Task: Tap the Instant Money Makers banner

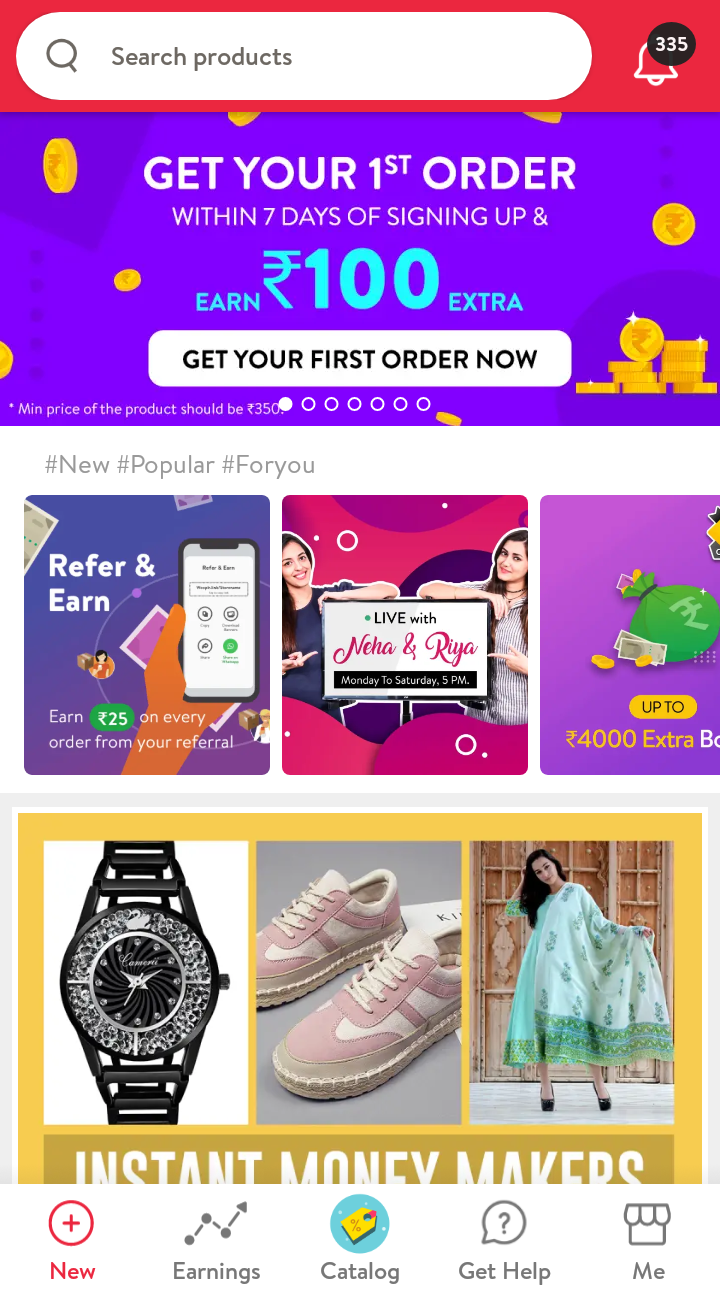Action: (x=360, y=999)
